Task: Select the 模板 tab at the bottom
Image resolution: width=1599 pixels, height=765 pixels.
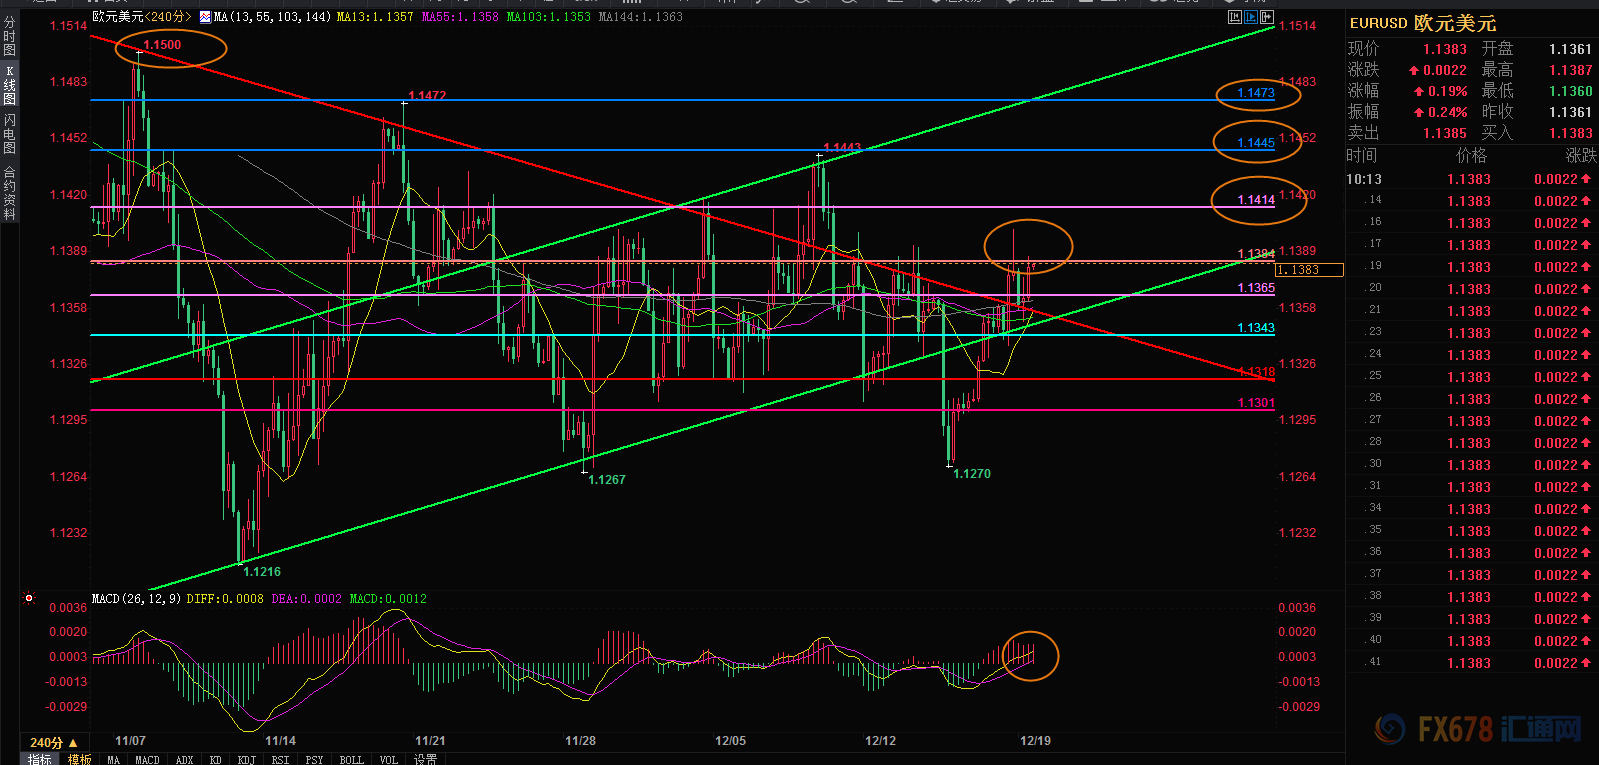Action: point(80,759)
